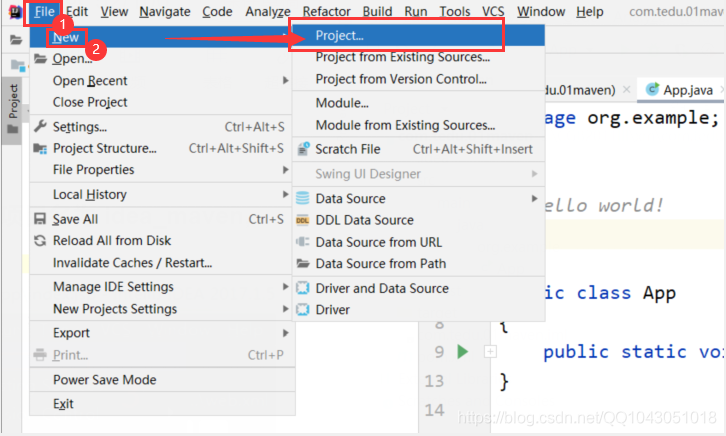Open the View menu
The height and width of the screenshot is (436, 726).
point(114,12)
